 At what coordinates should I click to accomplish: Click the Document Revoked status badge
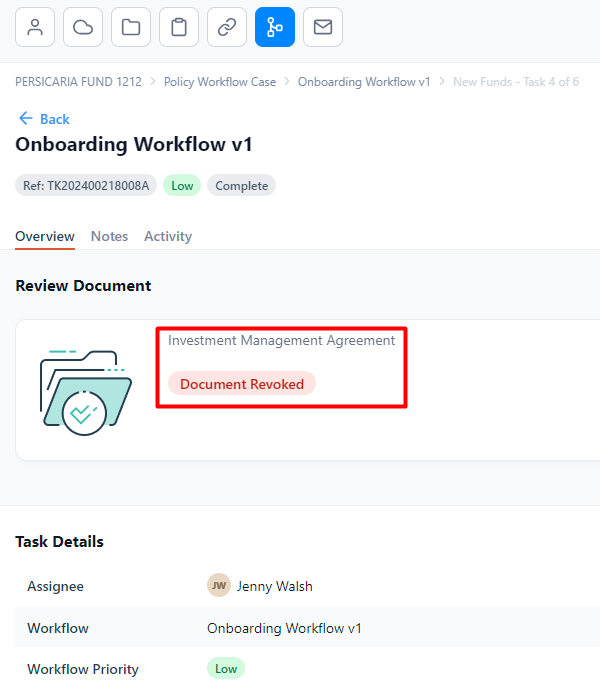point(242,384)
